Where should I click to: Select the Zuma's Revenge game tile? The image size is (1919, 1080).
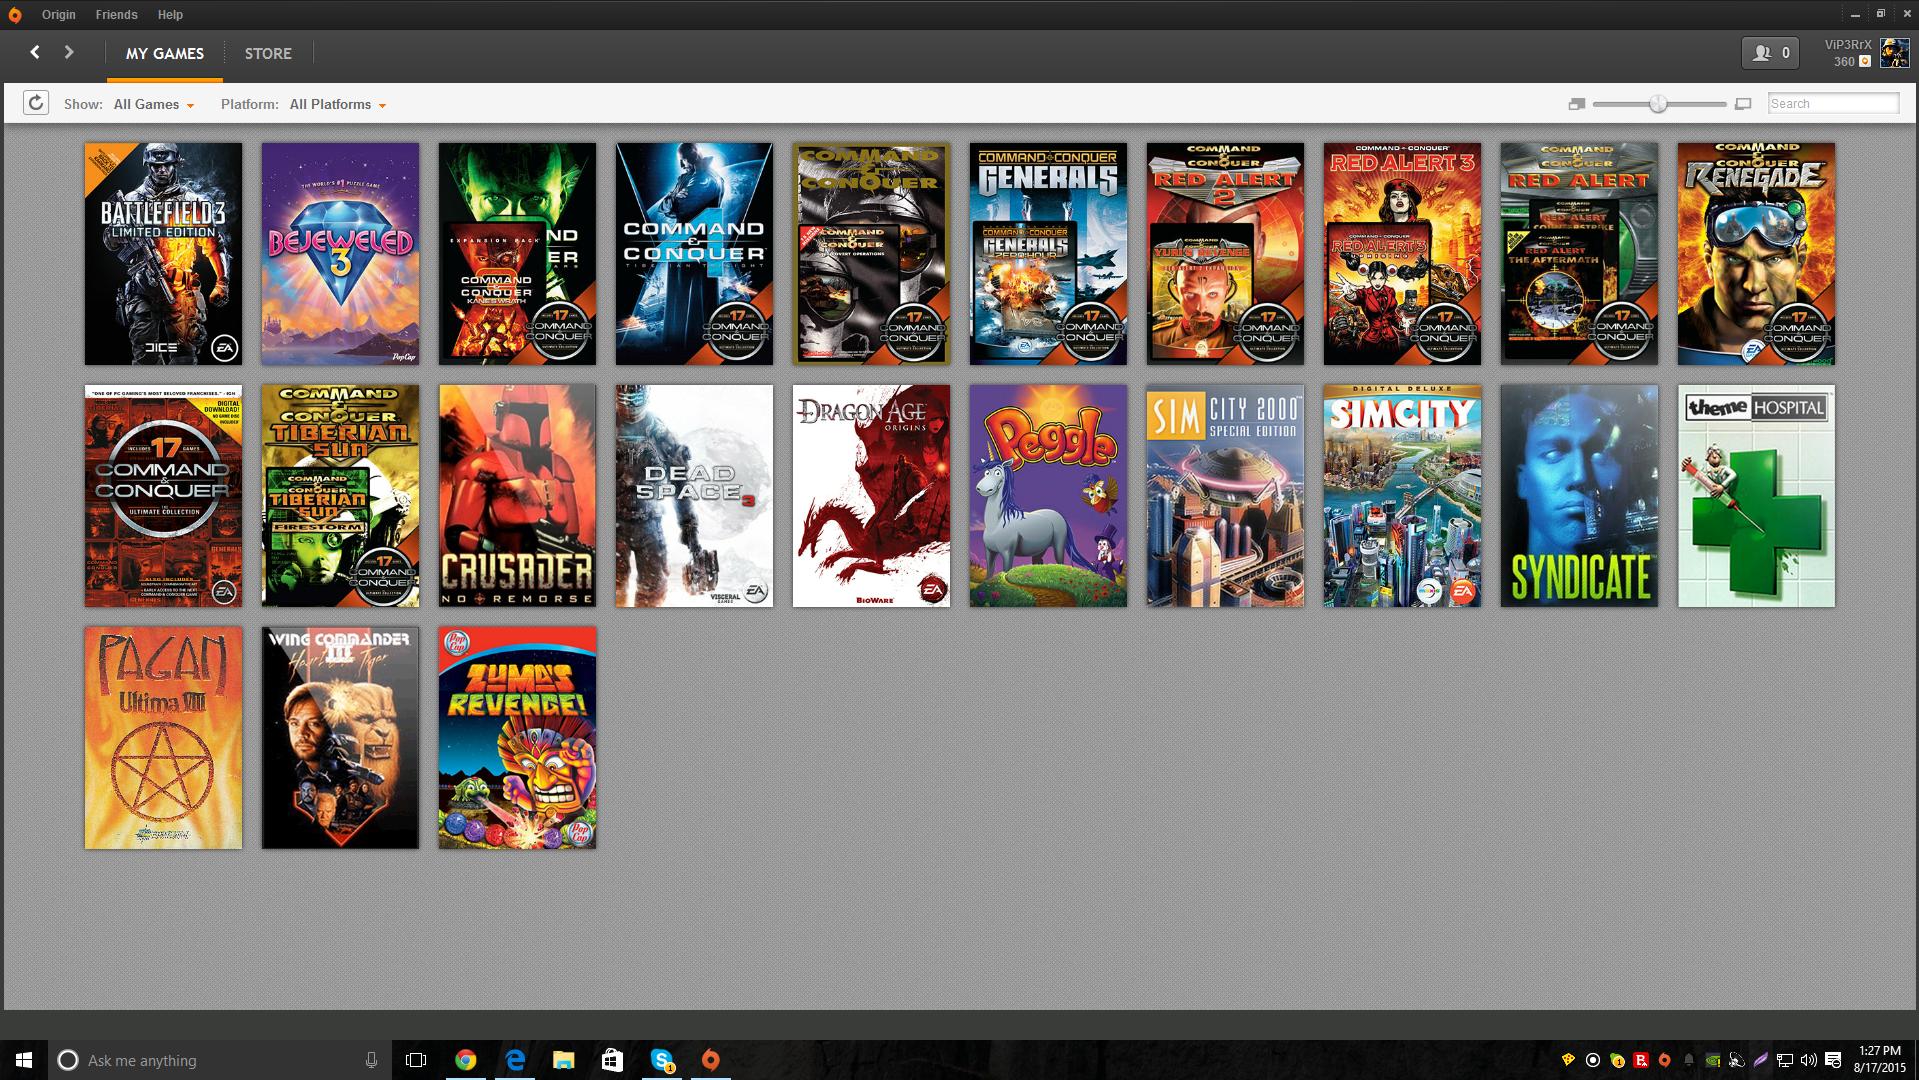click(x=517, y=738)
